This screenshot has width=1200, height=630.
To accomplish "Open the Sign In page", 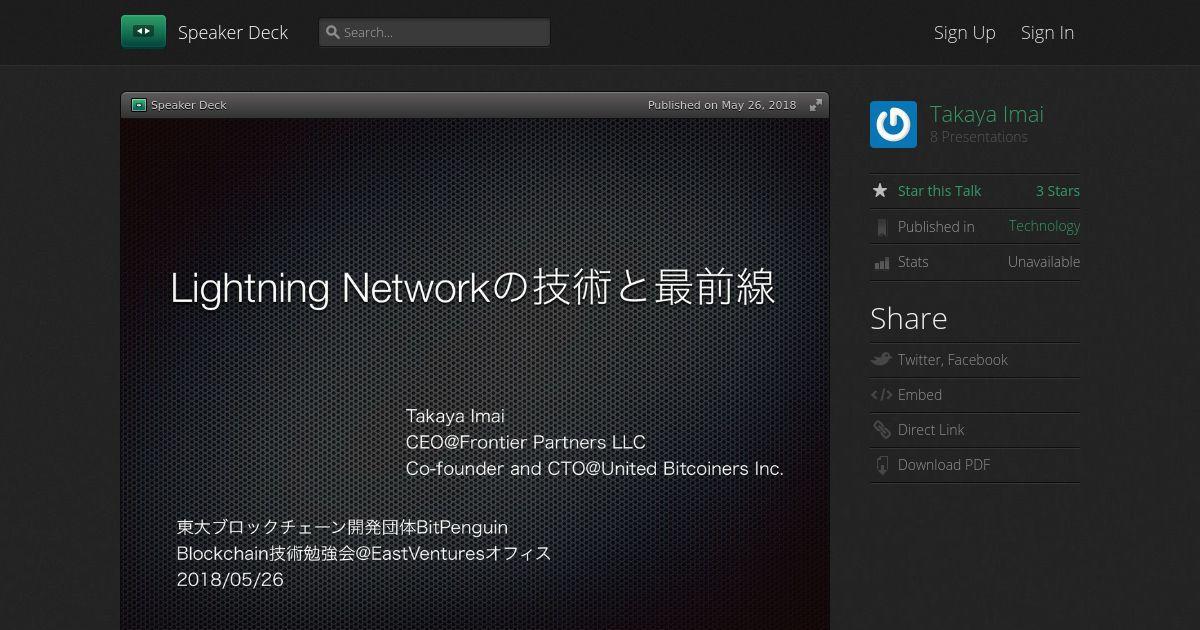I will tap(1047, 32).
